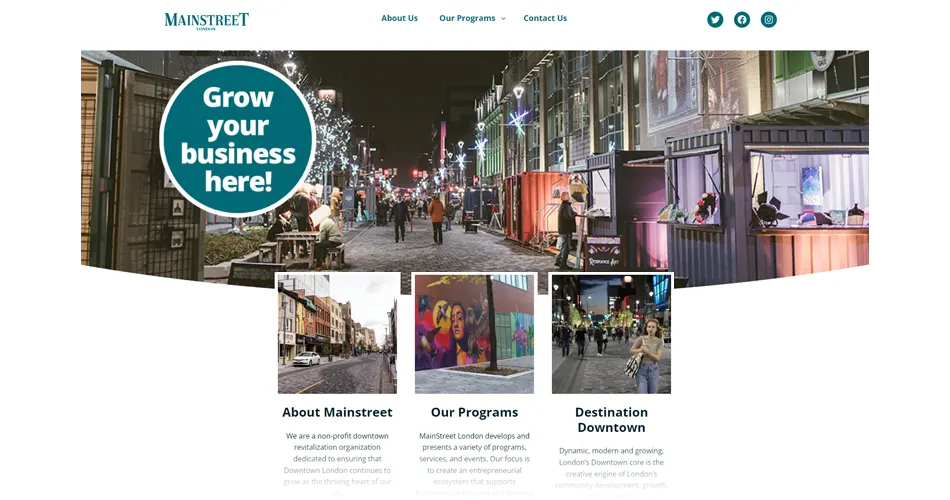Expand the Our Programs dropdown chevron

pos(503,19)
